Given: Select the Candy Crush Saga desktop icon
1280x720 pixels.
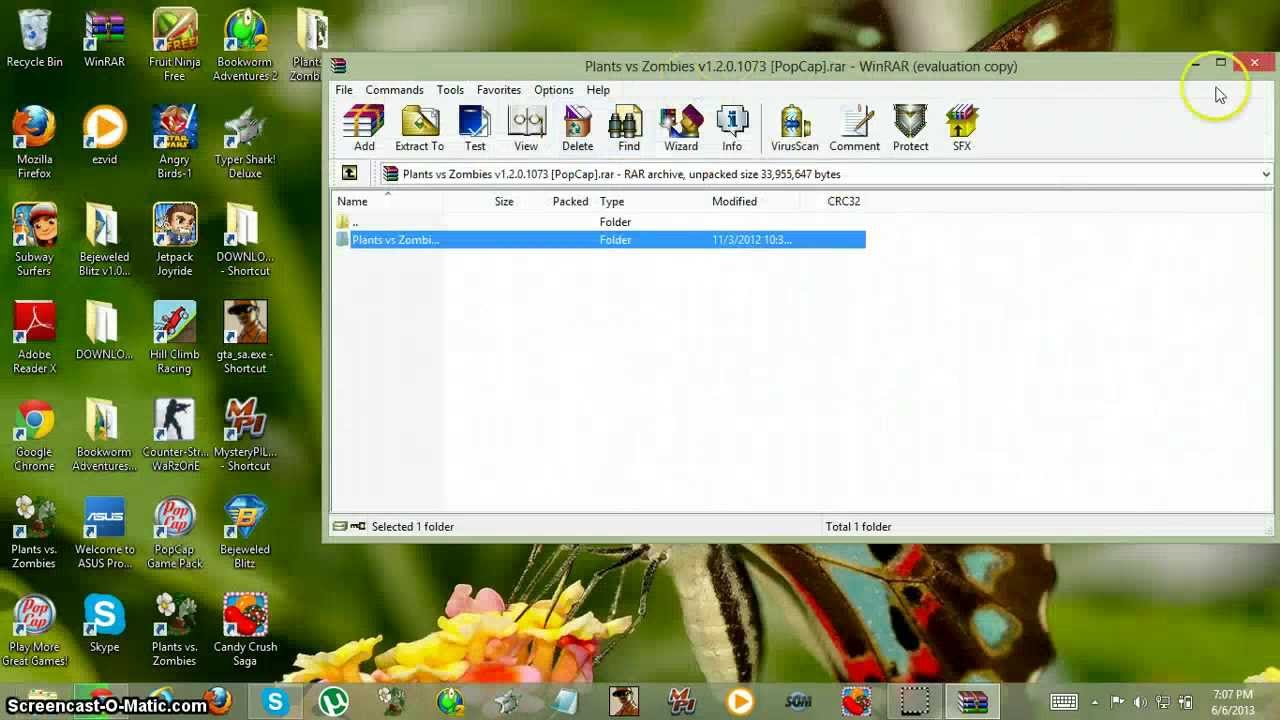Looking at the screenshot, I should 245,630.
